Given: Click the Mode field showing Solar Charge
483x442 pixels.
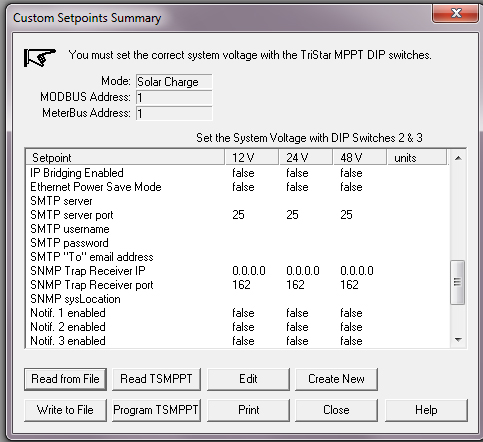Looking at the screenshot, I should point(174,82).
